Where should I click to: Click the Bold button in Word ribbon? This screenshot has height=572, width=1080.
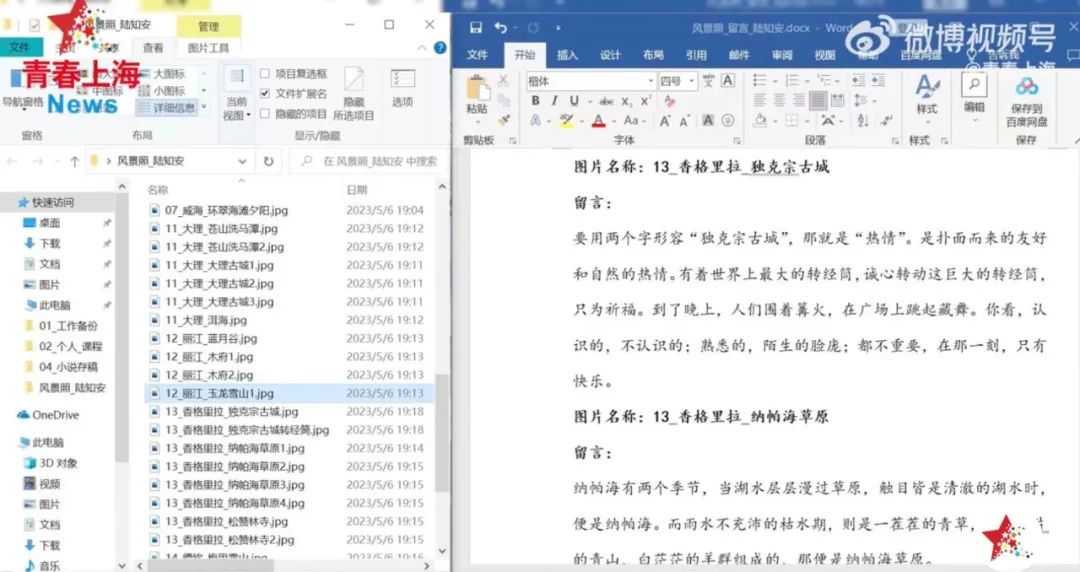[536, 101]
